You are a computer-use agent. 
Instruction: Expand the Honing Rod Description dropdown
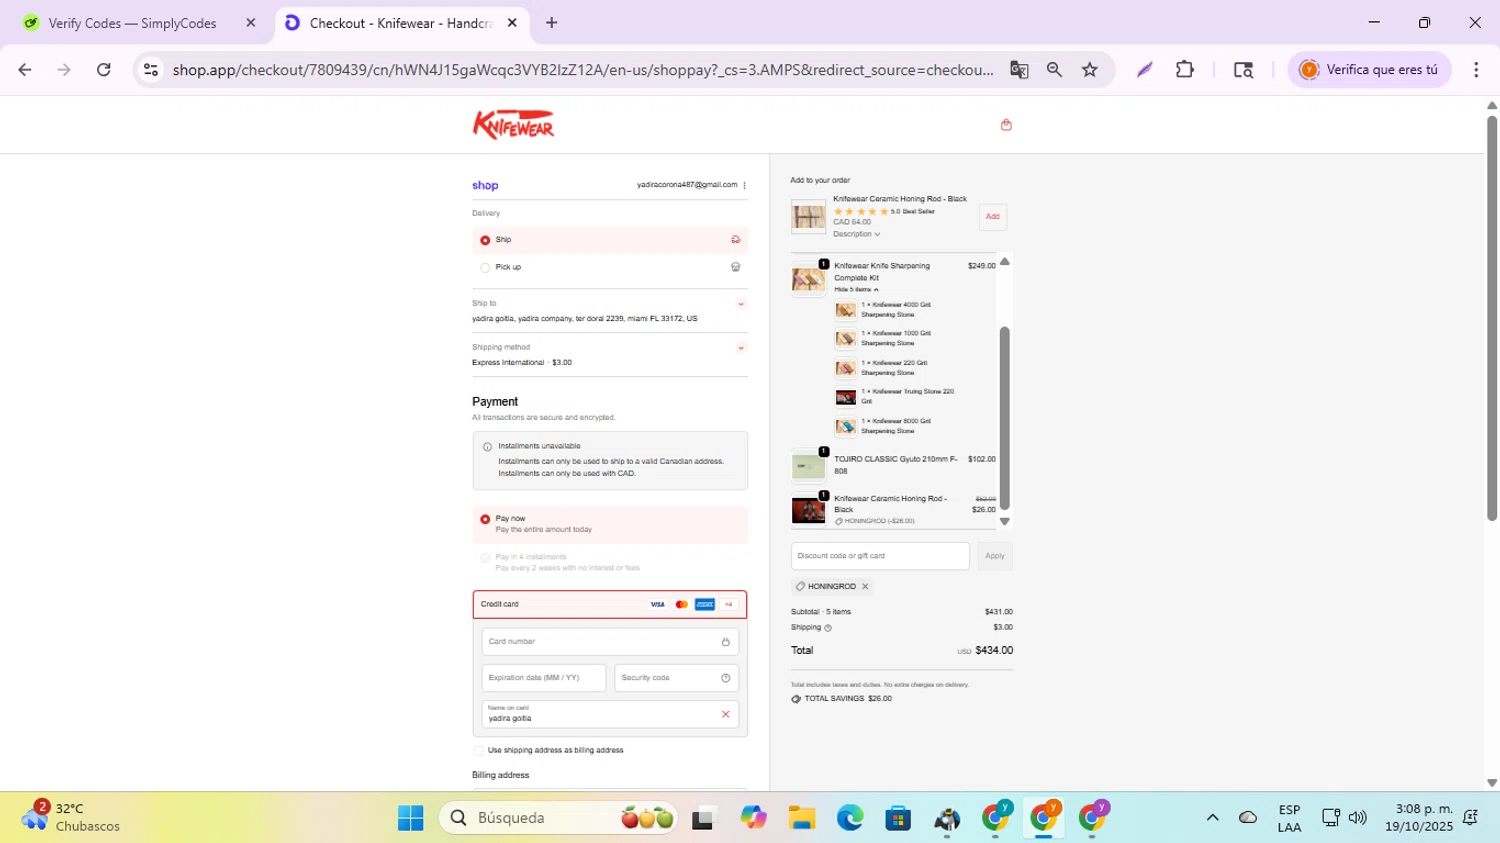(x=857, y=234)
